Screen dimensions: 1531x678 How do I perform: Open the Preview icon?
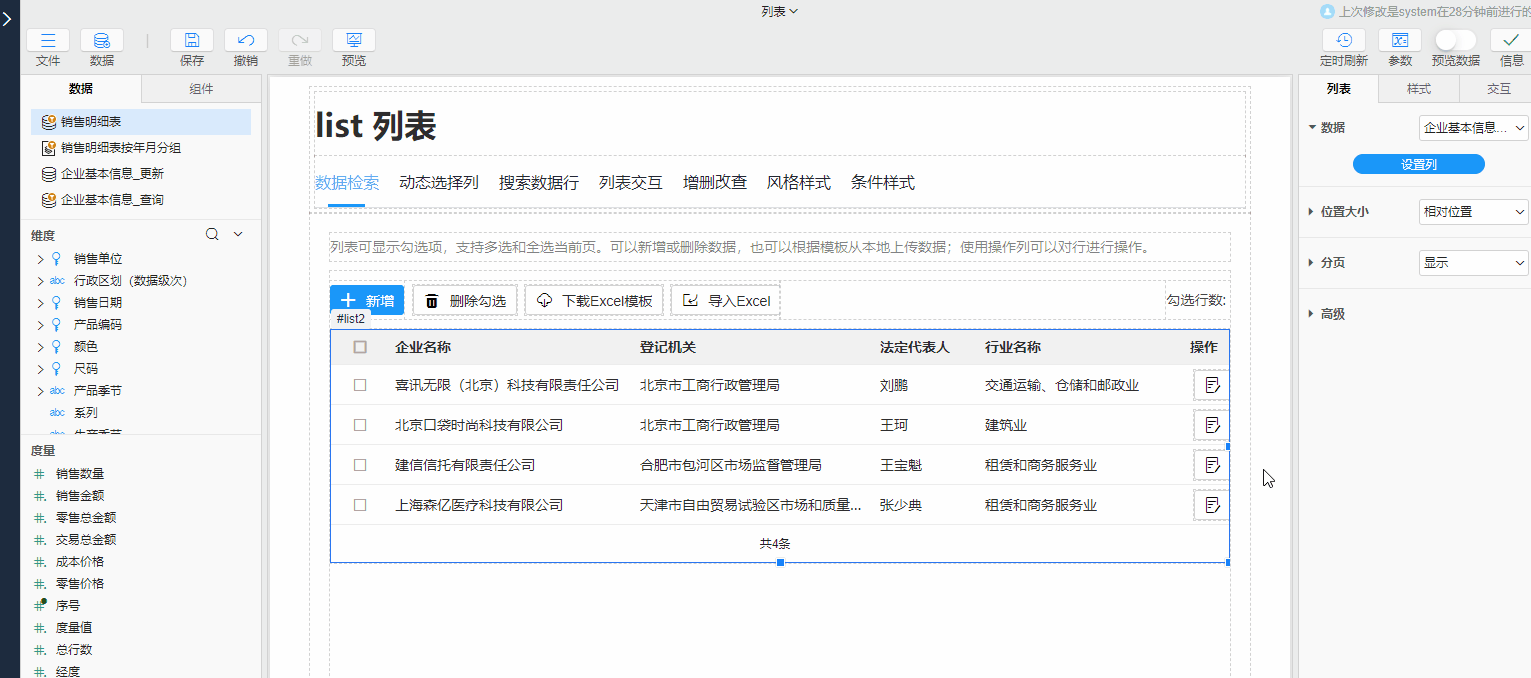click(x=354, y=41)
